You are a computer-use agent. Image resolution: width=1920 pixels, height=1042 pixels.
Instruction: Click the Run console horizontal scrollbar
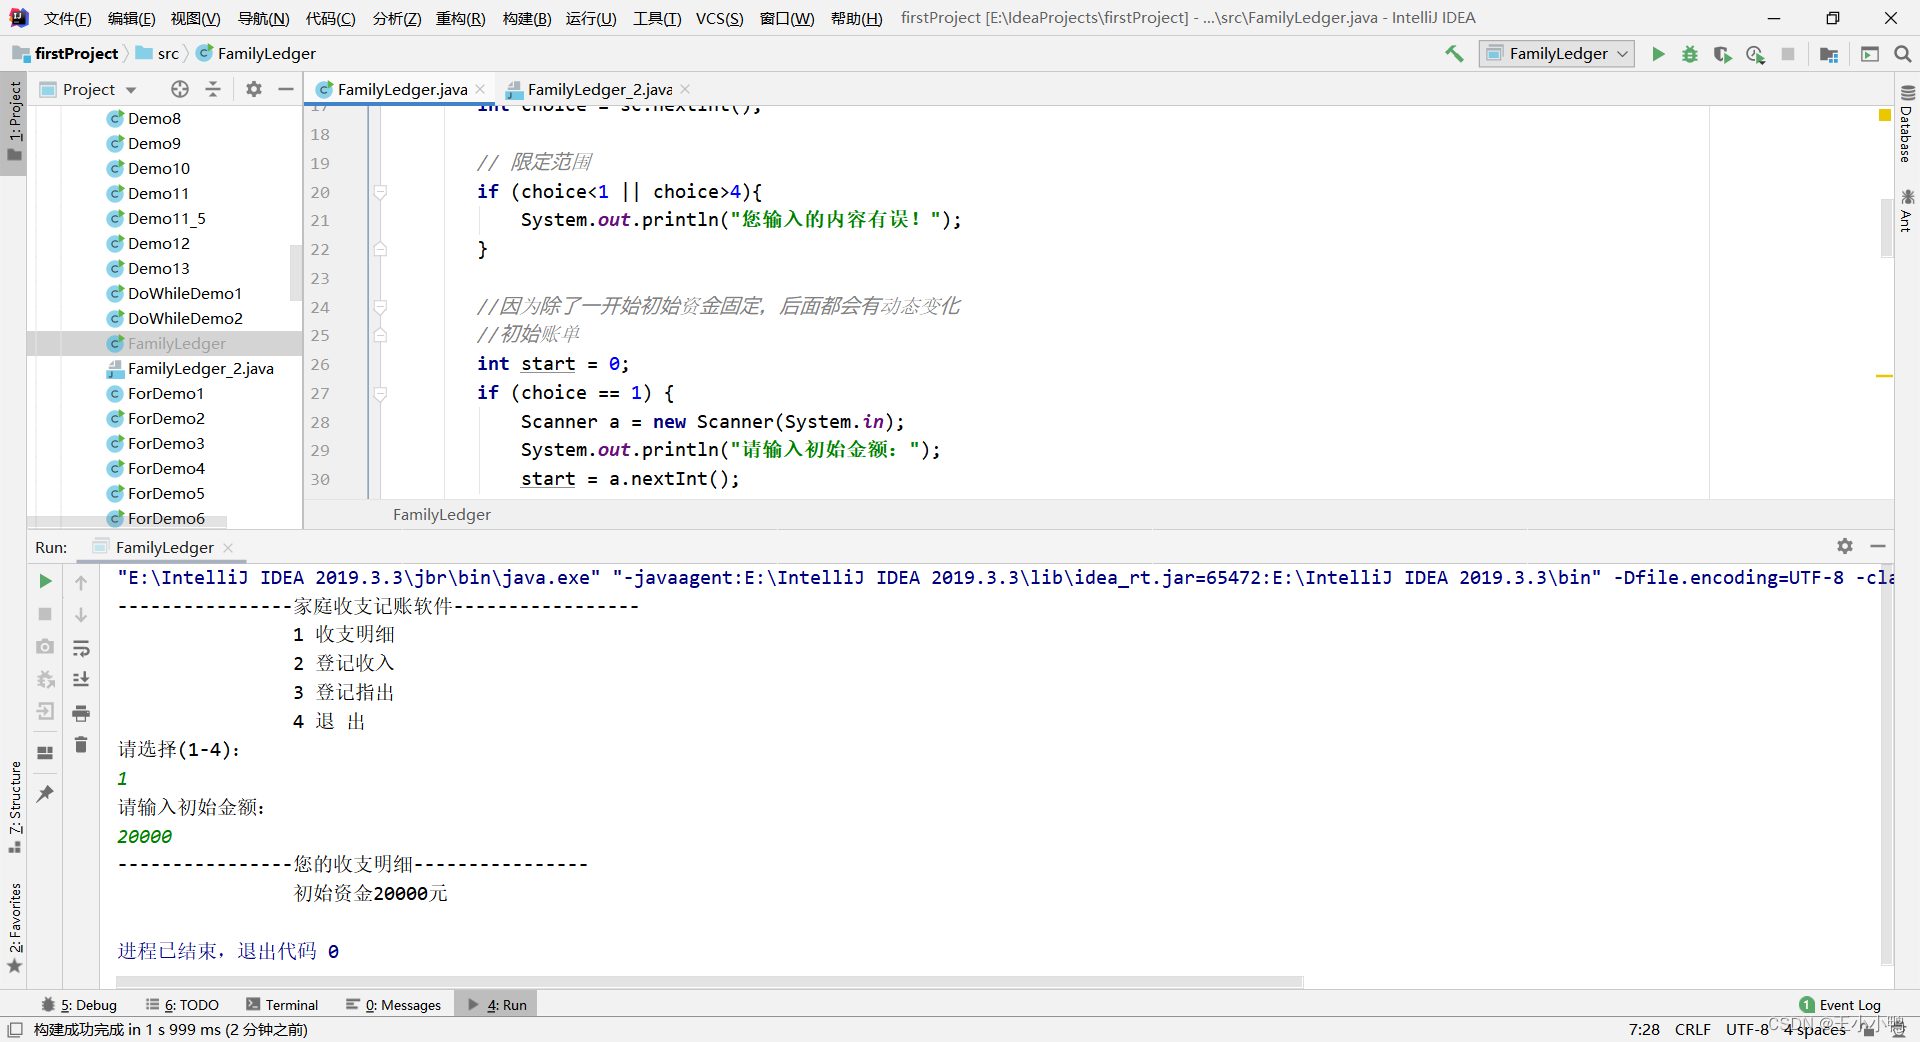tap(709, 982)
